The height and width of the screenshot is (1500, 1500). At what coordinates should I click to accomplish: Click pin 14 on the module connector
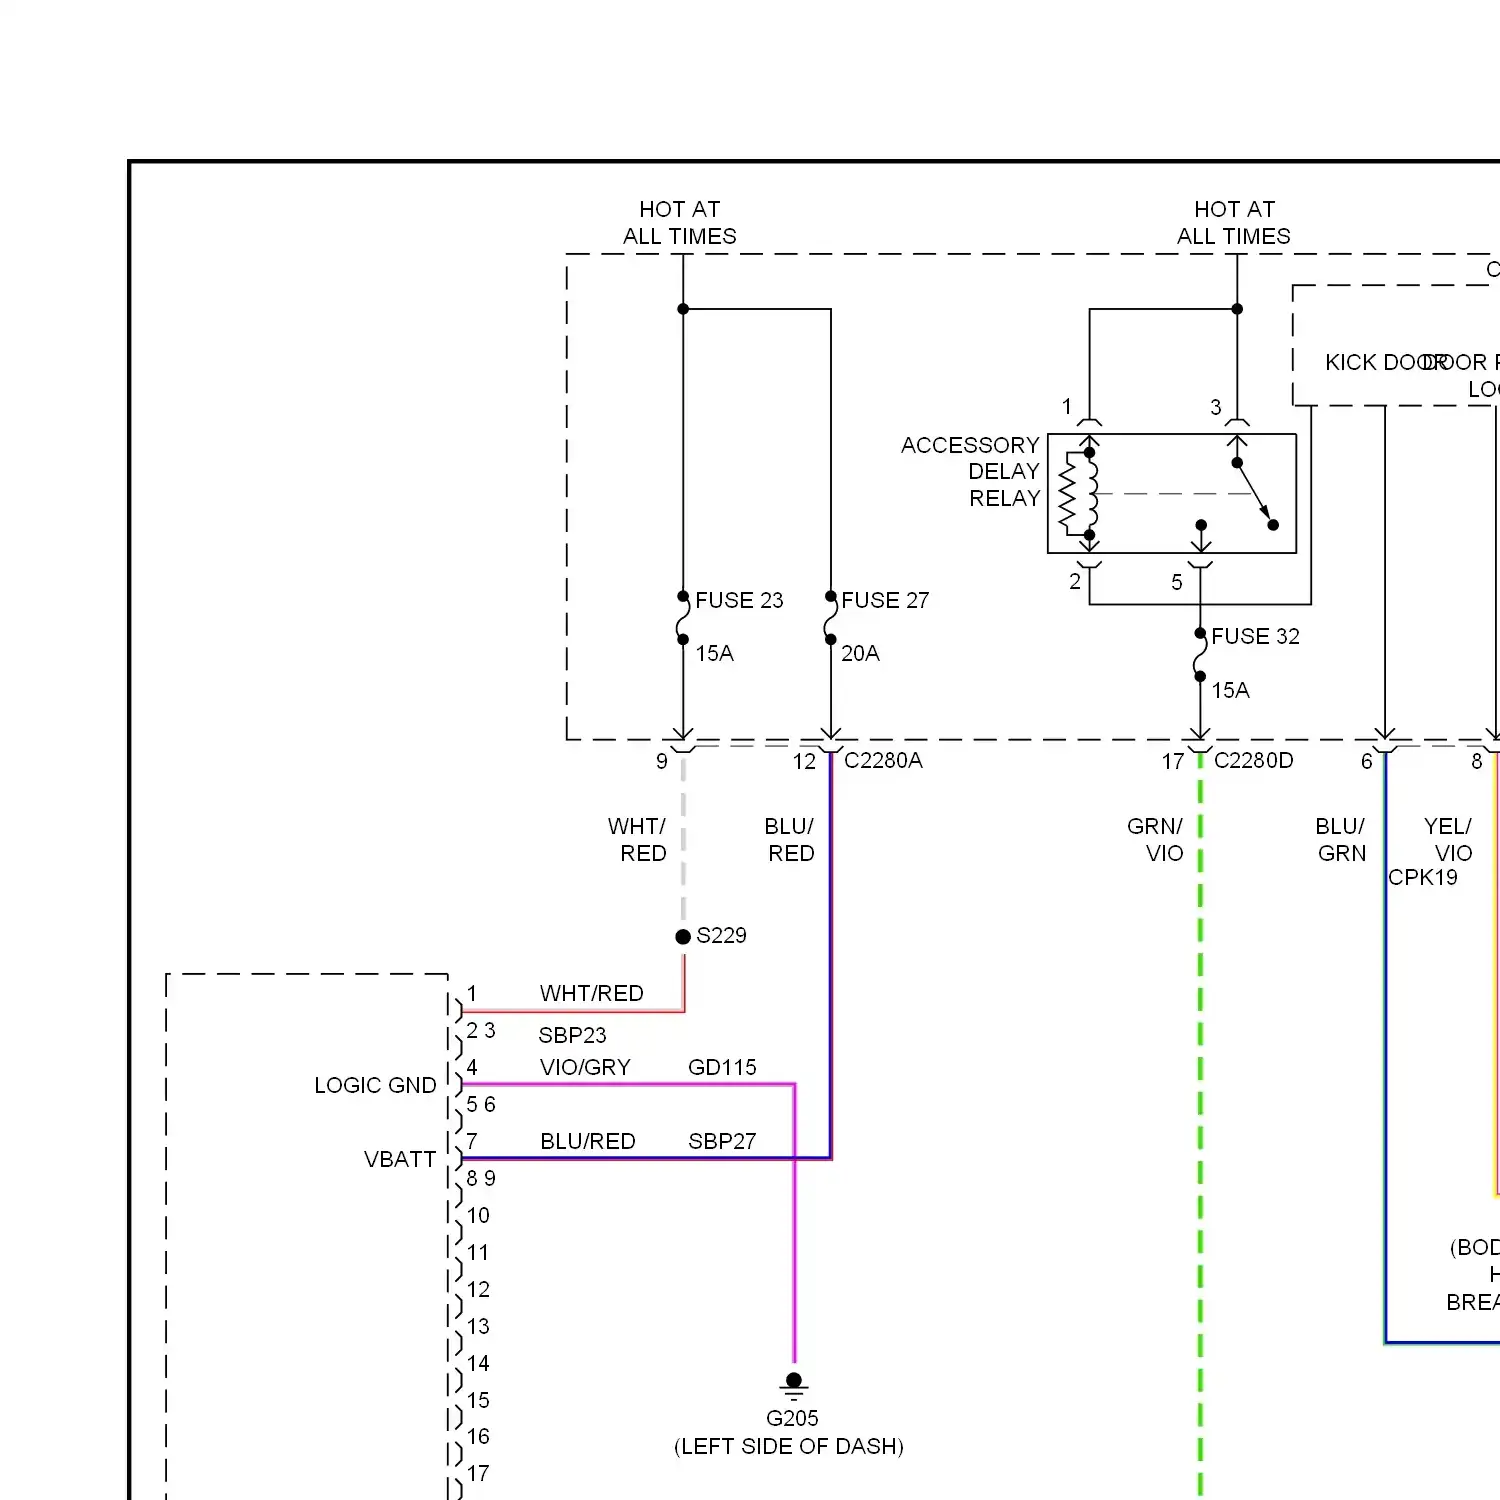[478, 1363]
